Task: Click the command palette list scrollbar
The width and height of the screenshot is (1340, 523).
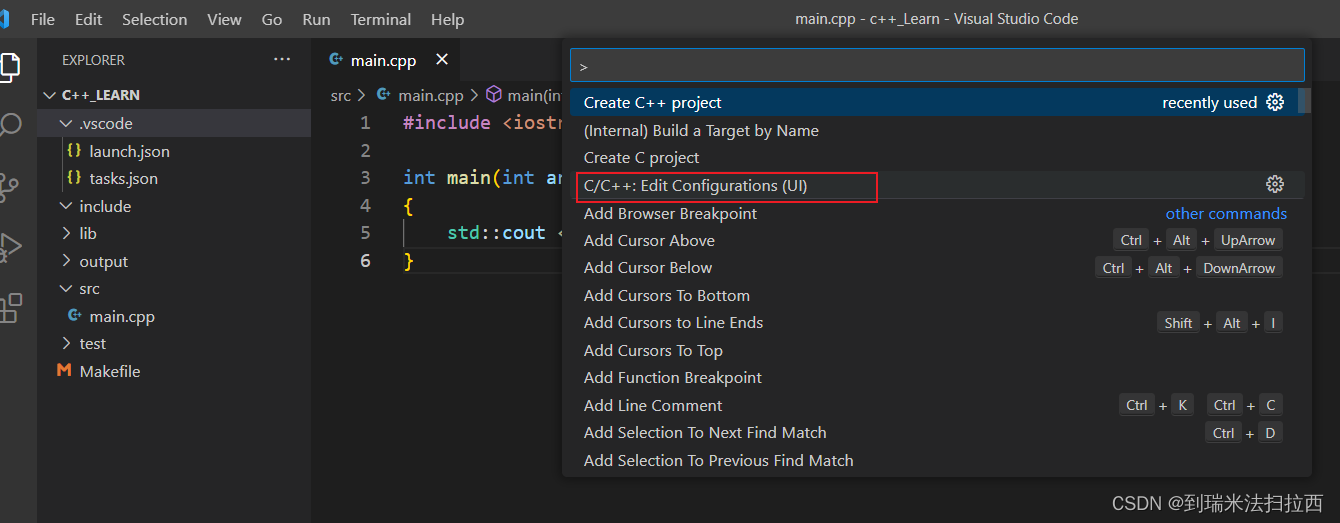Action: (x=1304, y=100)
